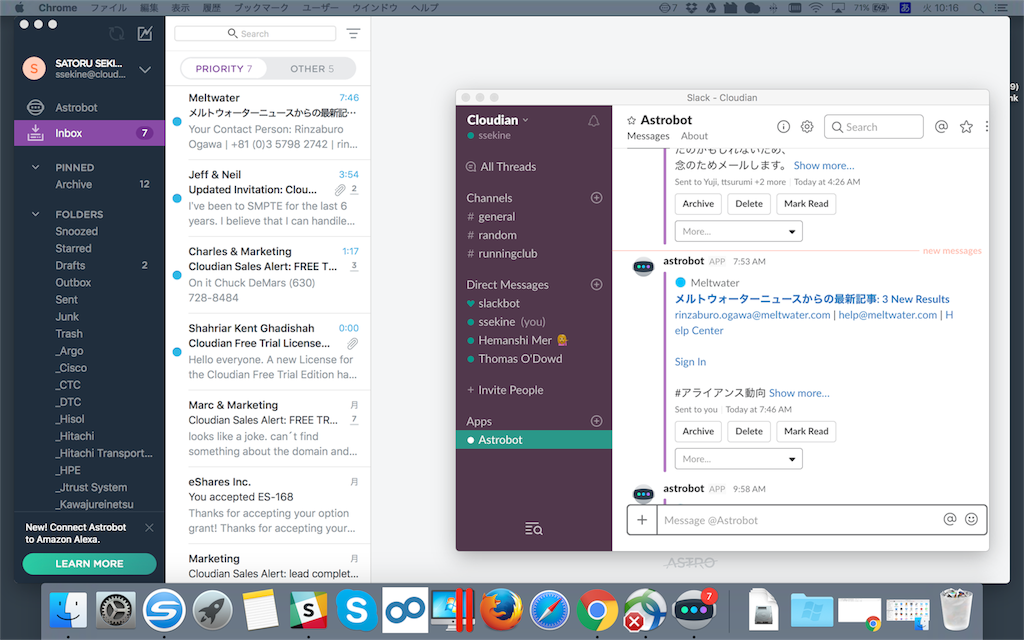Launch Skype from the Dock
This screenshot has width=1024, height=640.
pos(357,609)
